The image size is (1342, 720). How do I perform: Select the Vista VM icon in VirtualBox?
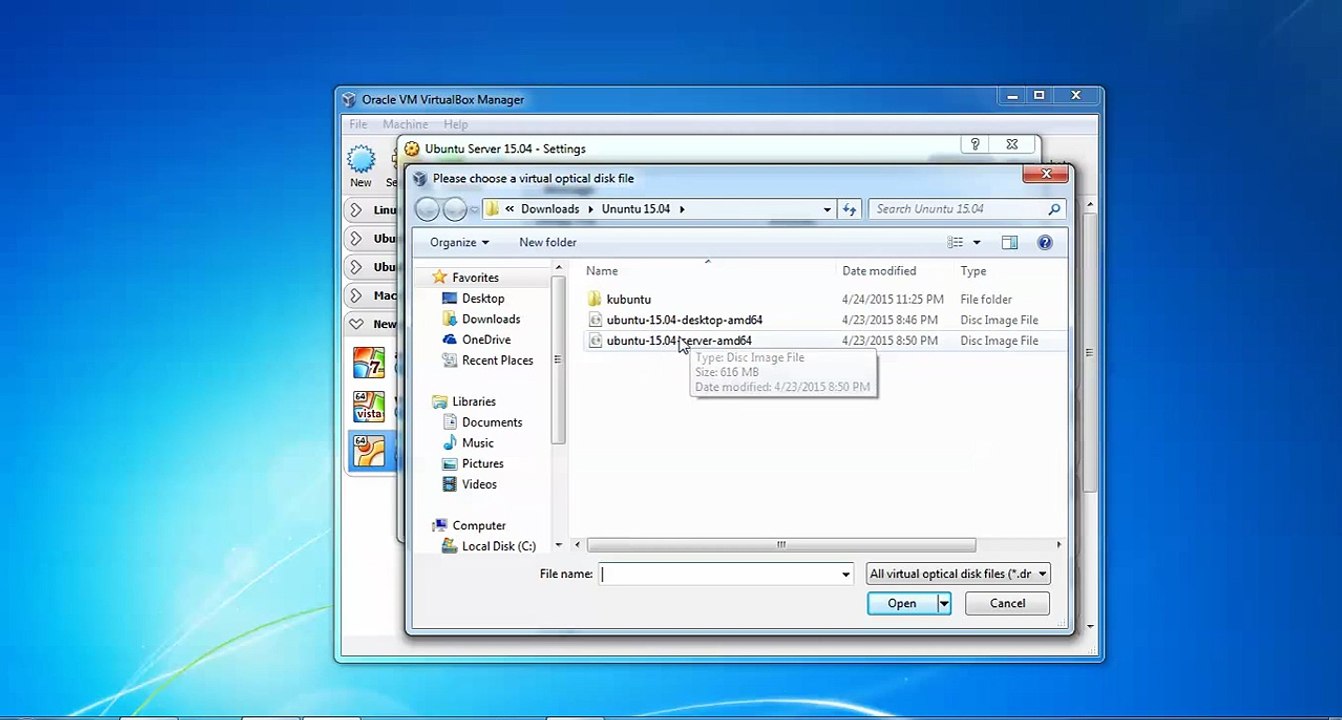(369, 406)
